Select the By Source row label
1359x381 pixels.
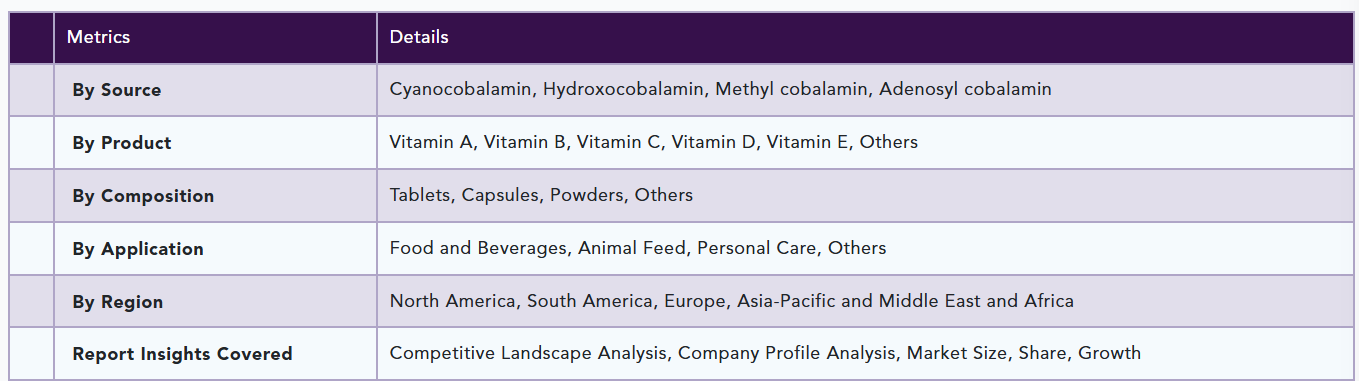pos(116,90)
